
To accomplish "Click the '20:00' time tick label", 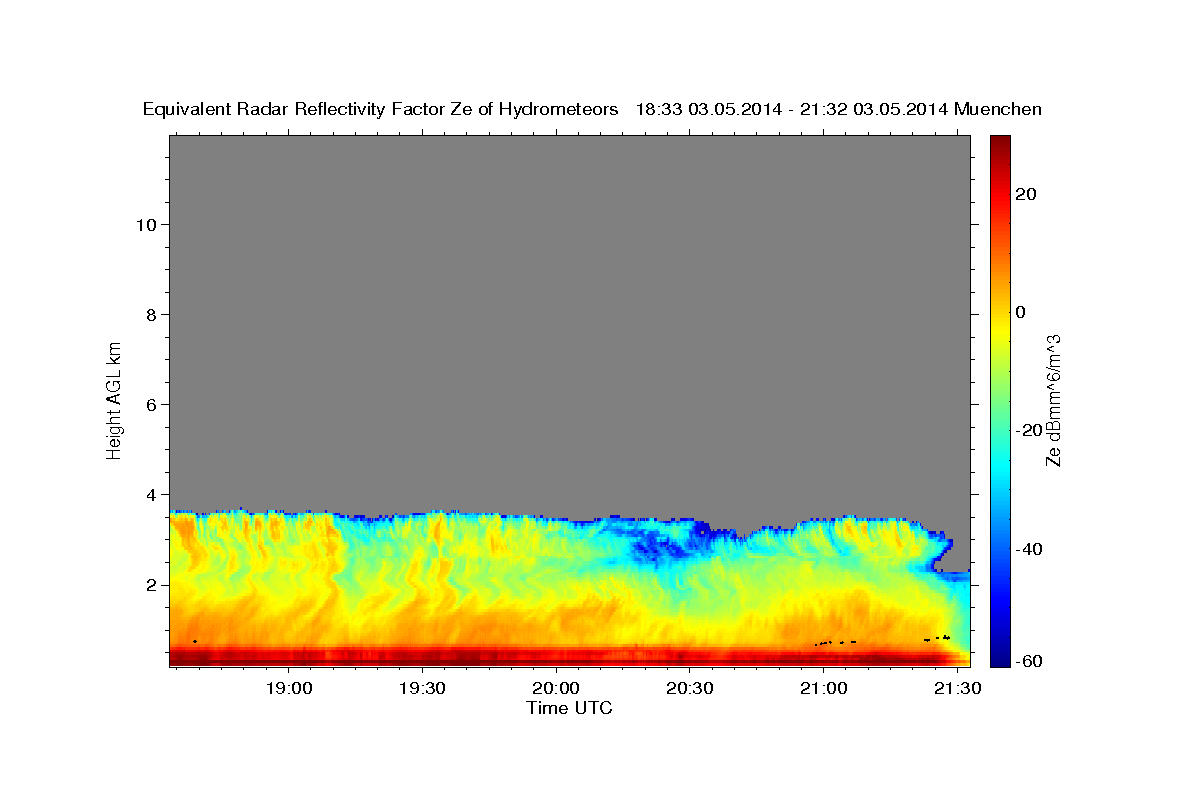I will (556, 689).
